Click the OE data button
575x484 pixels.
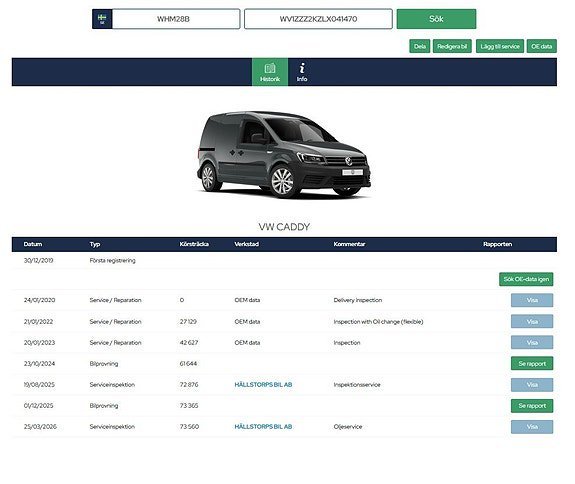(x=542, y=47)
